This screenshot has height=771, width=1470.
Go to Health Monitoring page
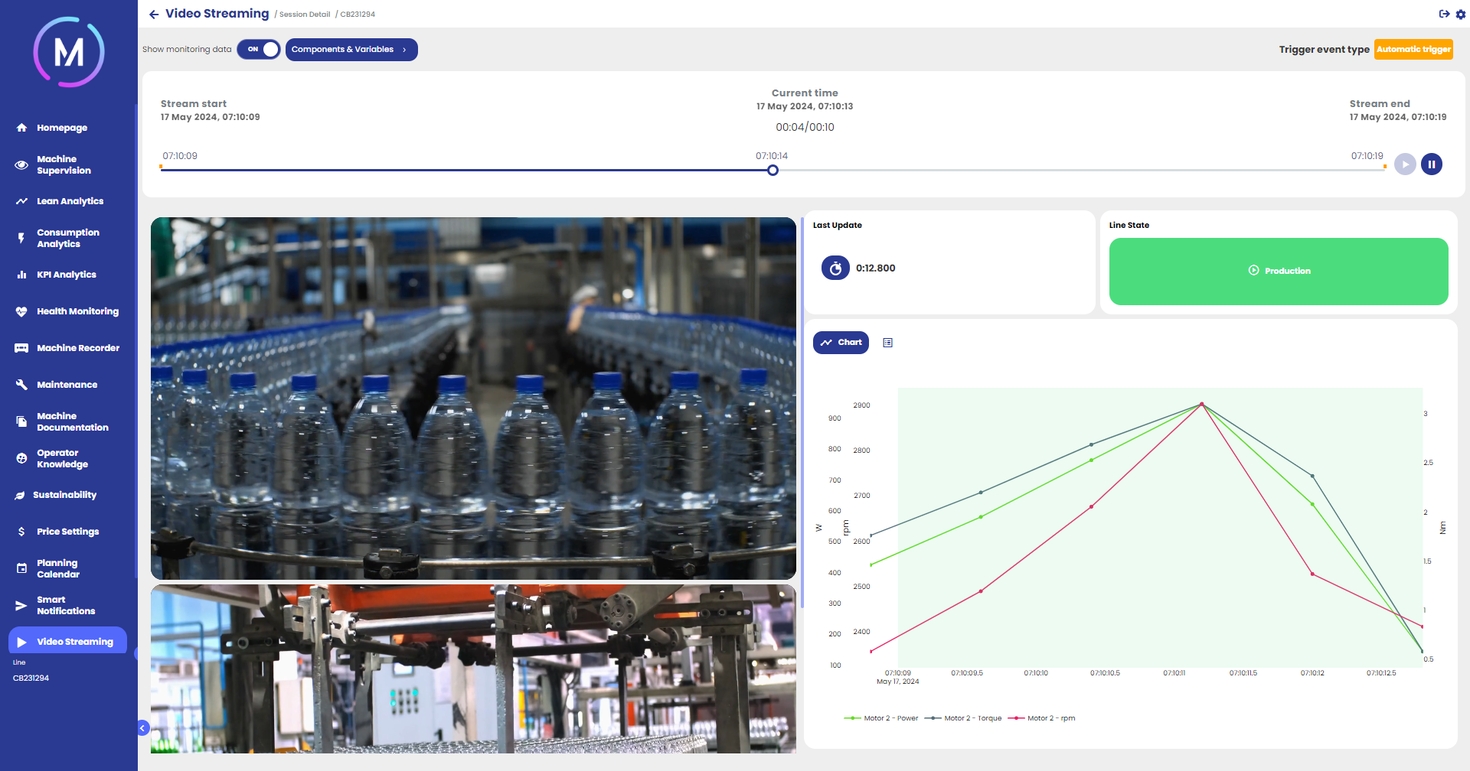pos(77,311)
